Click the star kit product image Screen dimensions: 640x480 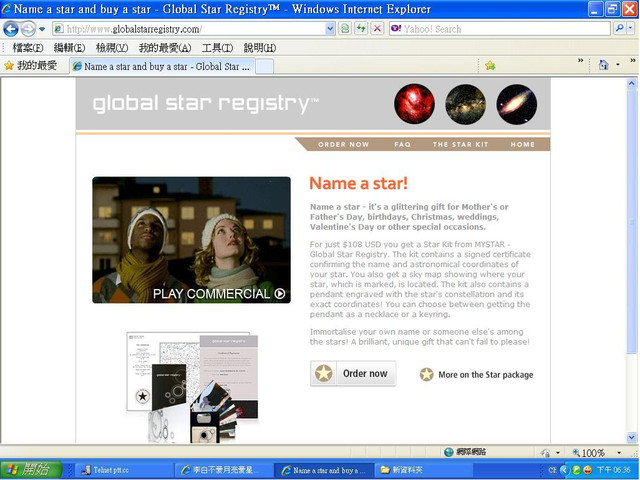pos(192,387)
